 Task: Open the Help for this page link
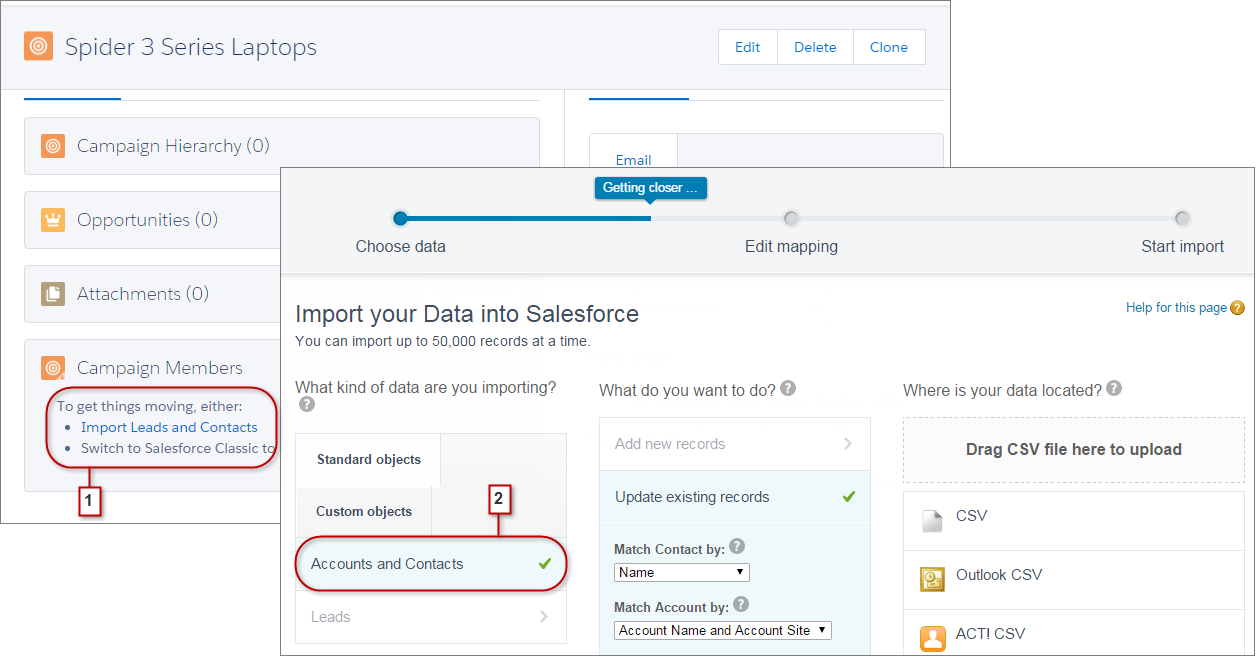coord(1176,308)
